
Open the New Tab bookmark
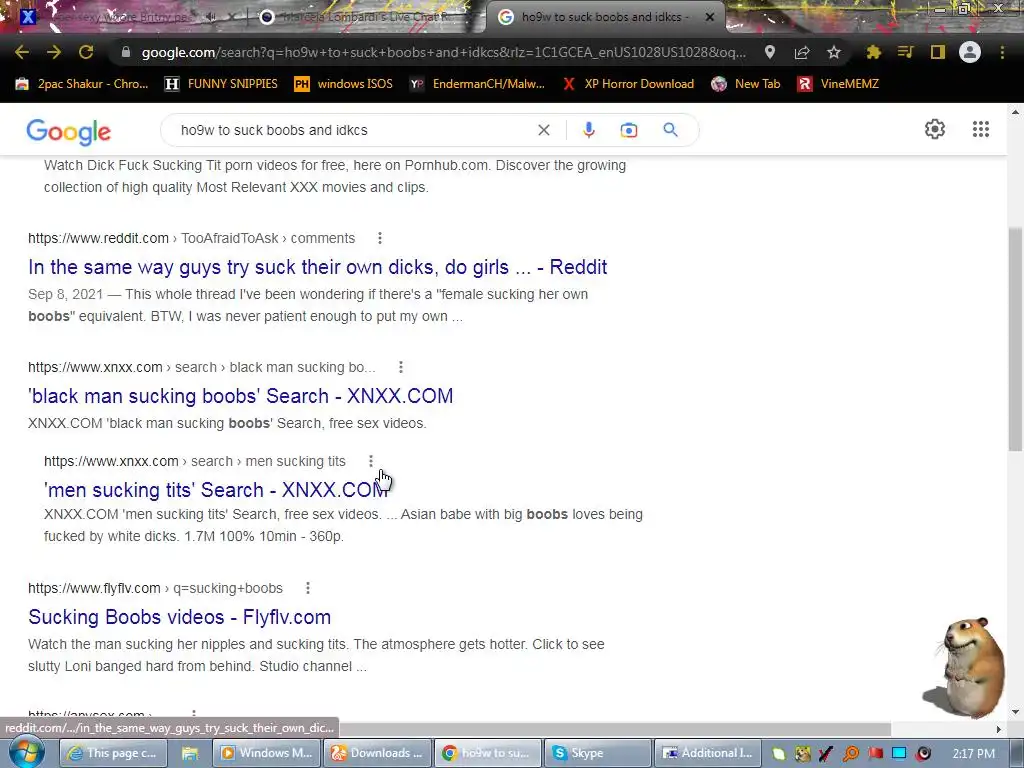[x=746, y=84]
